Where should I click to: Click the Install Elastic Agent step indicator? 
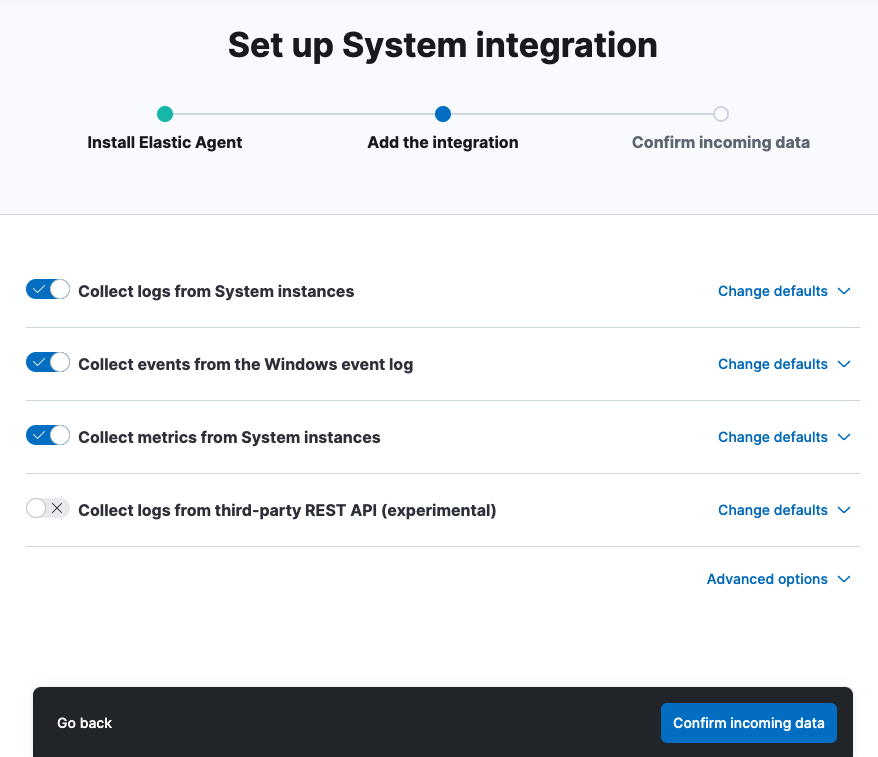pyautogui.click(x=164, y=114)
